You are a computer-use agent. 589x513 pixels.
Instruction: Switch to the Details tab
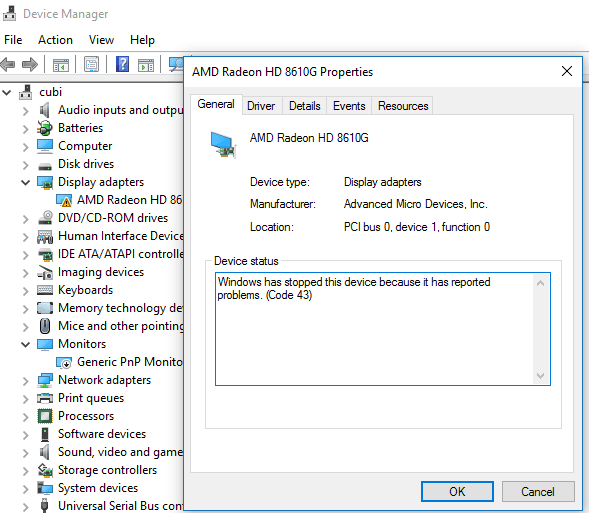(x=305, y=106)
